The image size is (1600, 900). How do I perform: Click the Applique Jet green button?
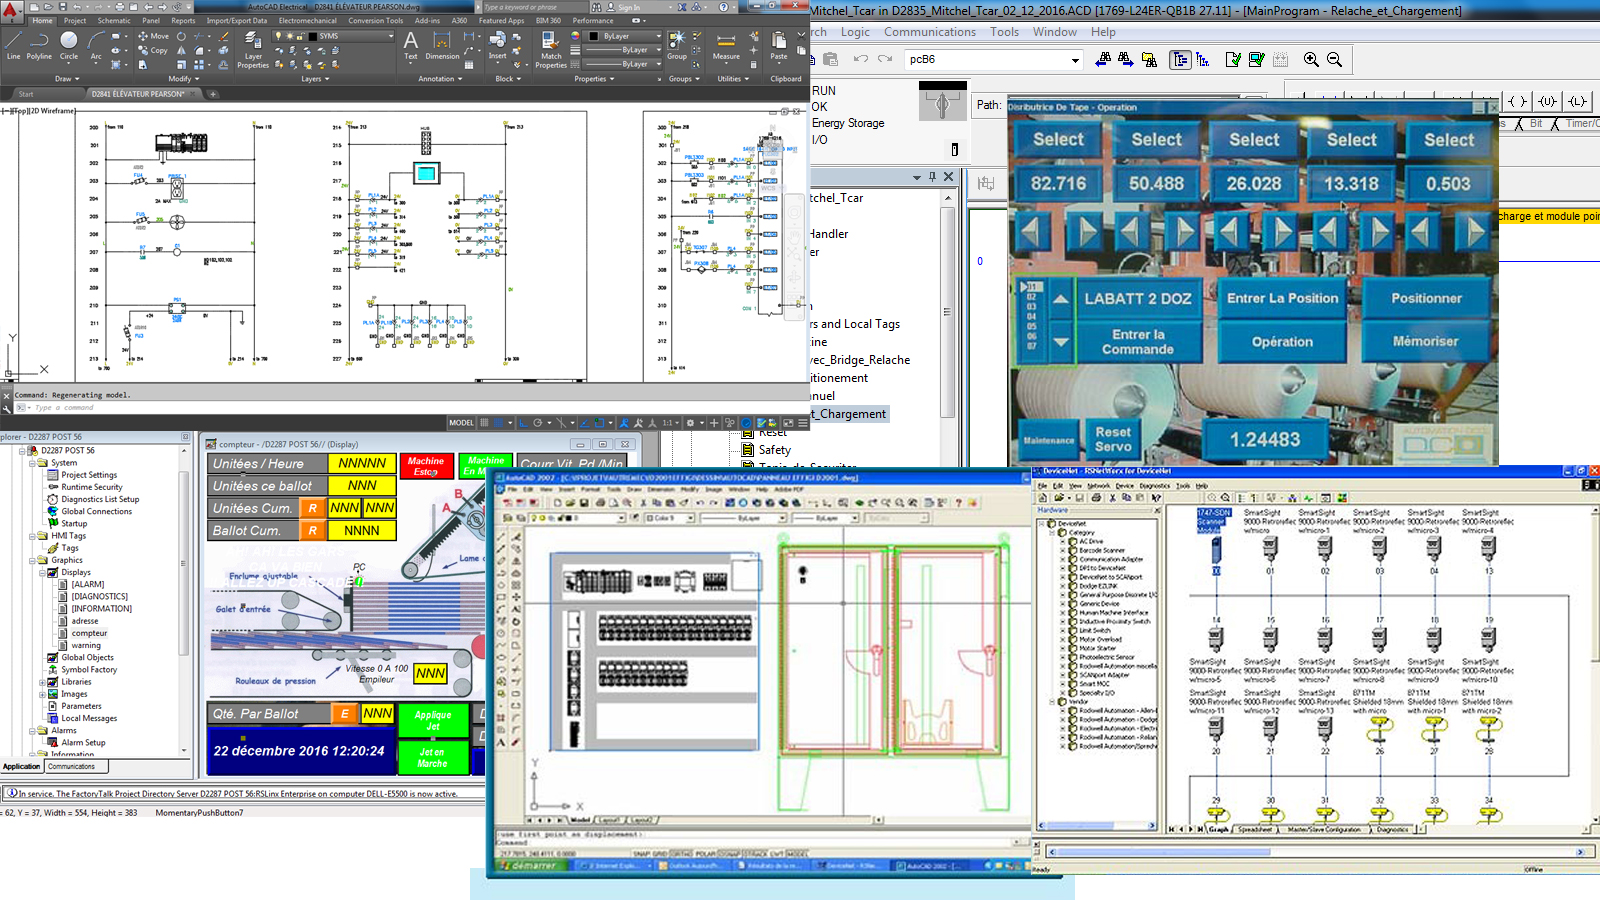pos(433,720)
